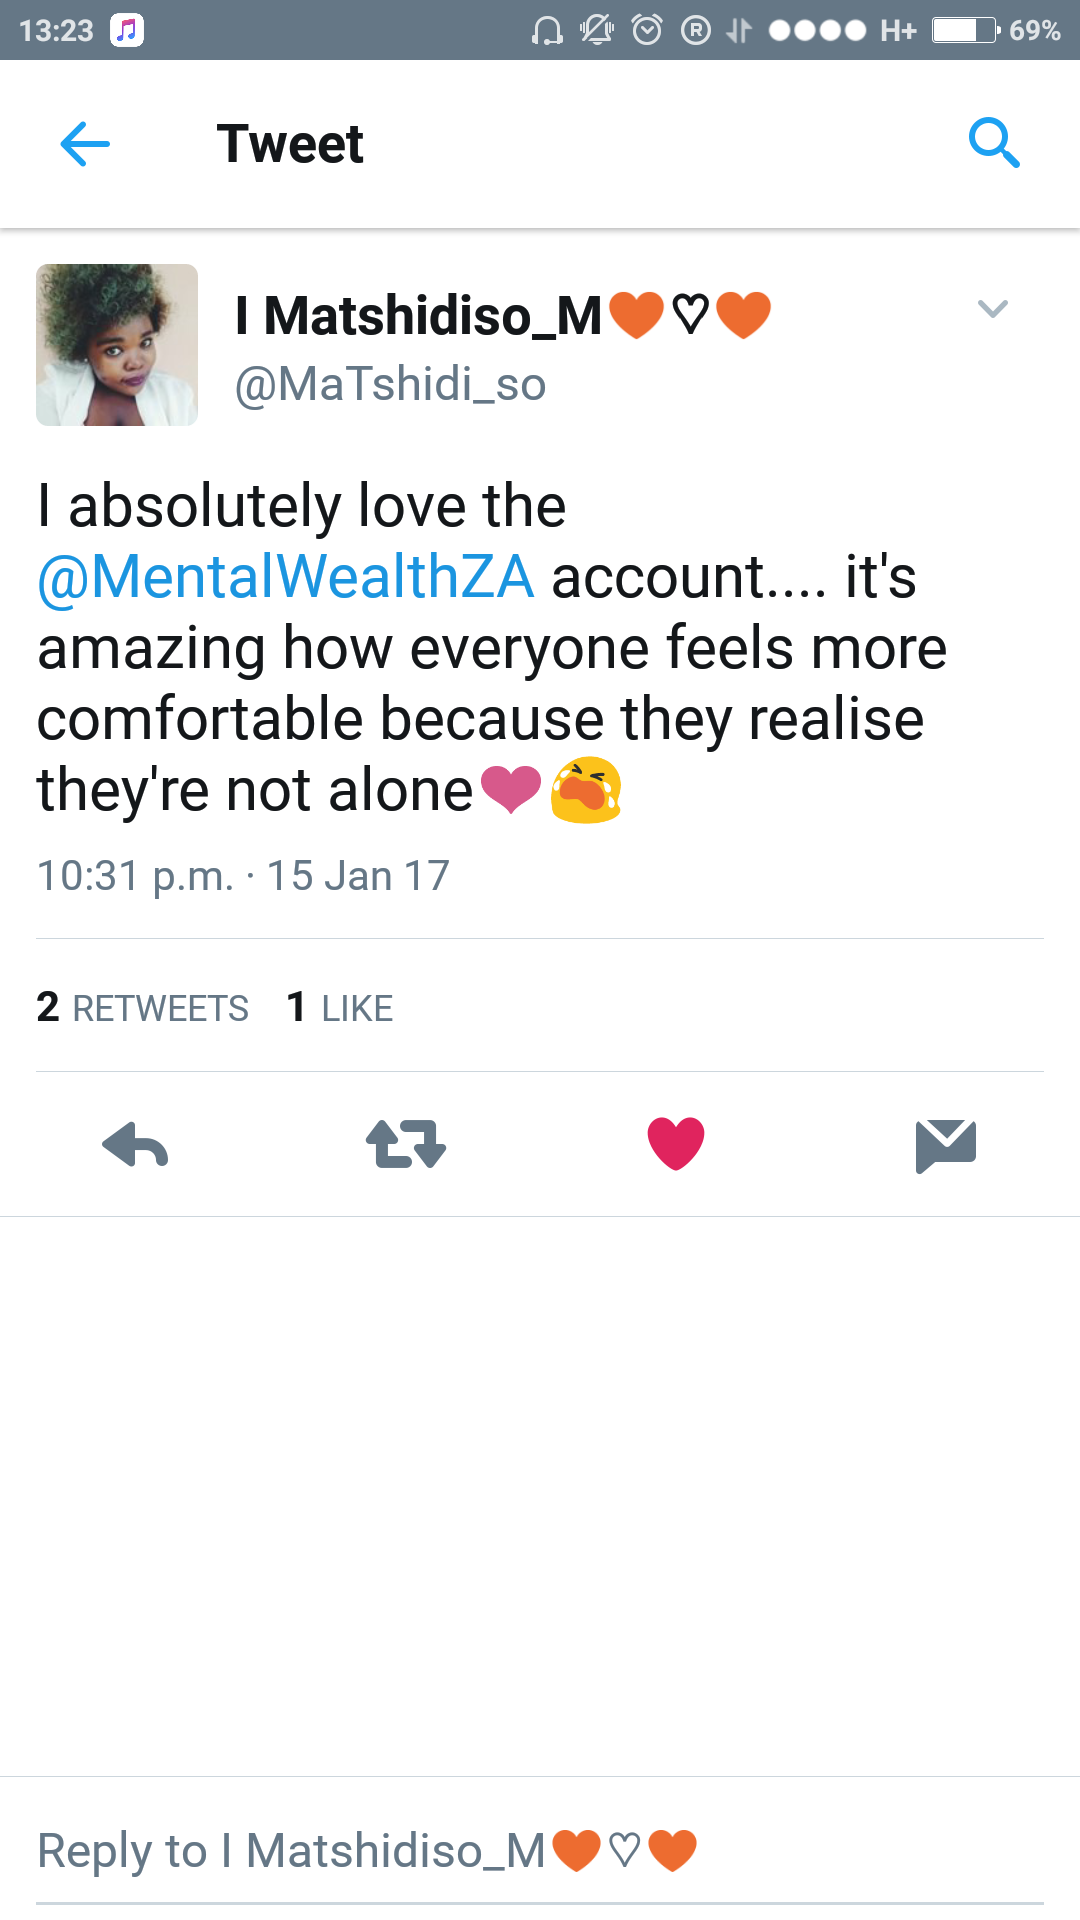Viewport: 1080px width, 1920px height.
Task: View the 1 Like list
Action: (340, 1007)
